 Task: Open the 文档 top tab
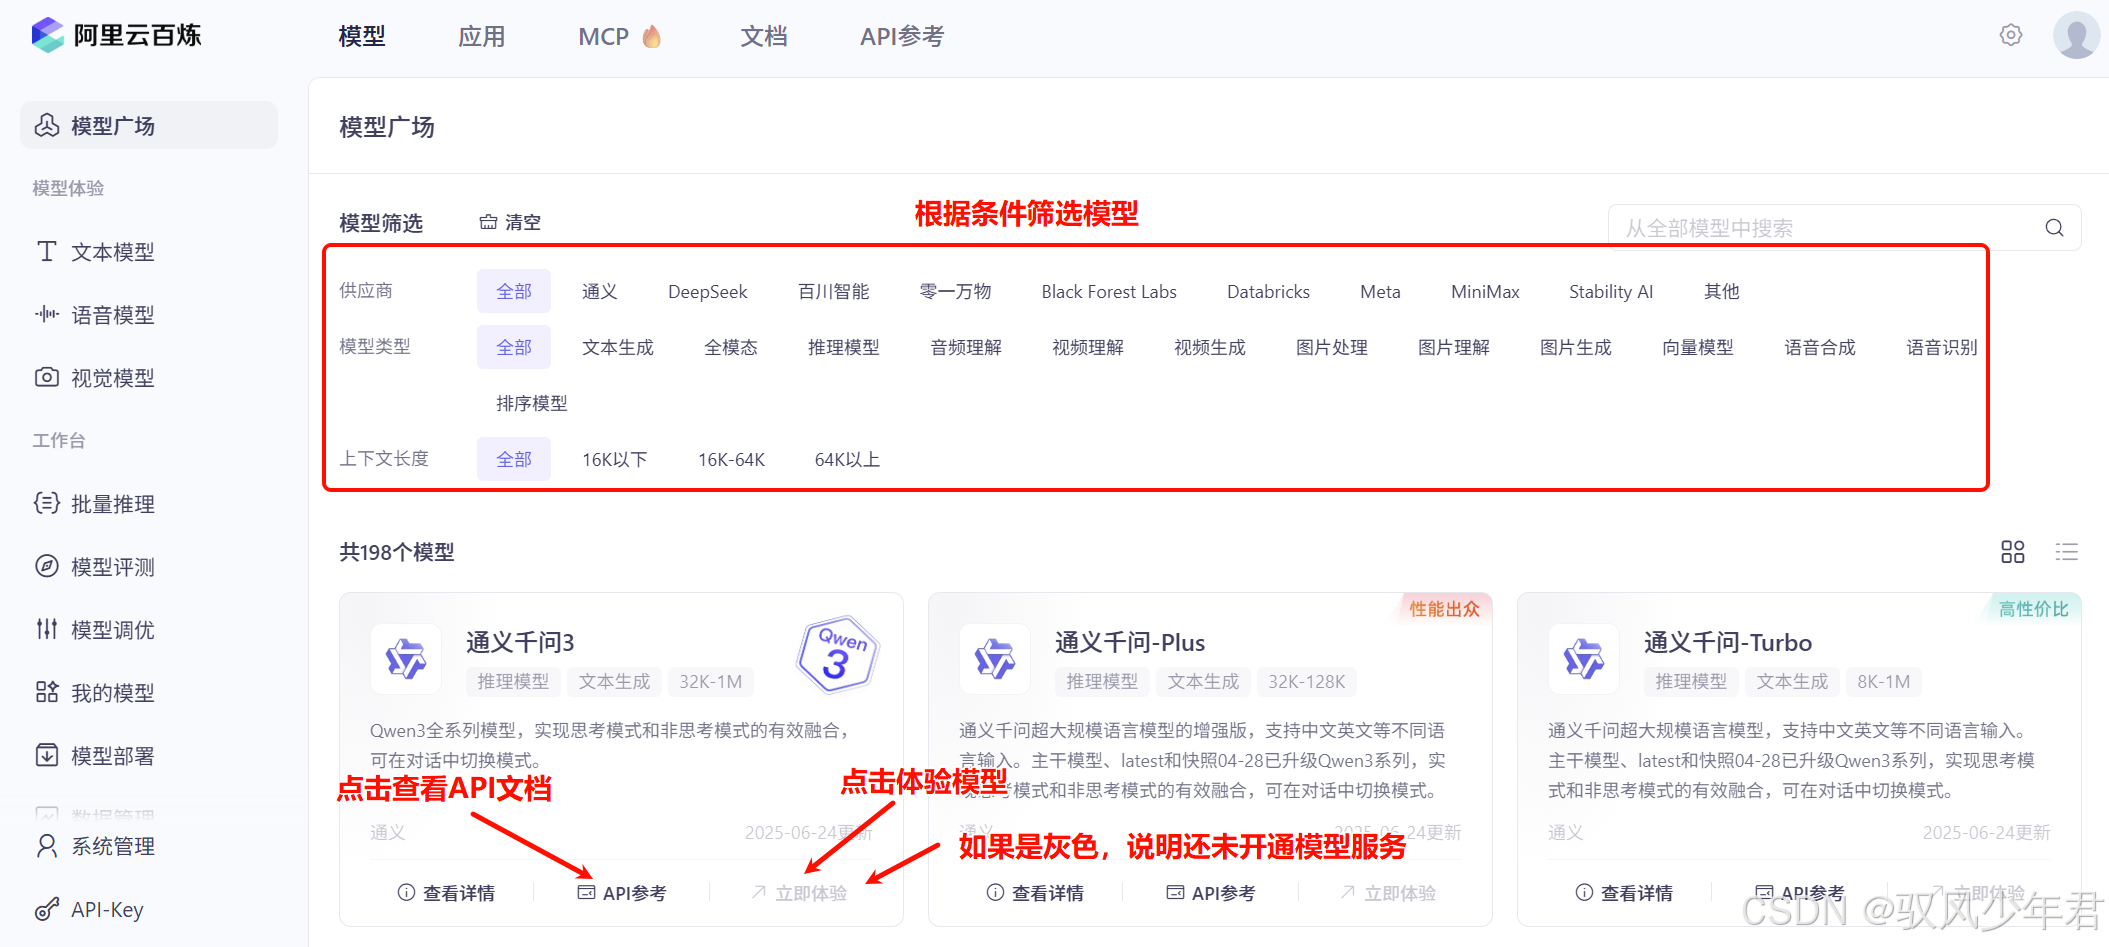764,36
